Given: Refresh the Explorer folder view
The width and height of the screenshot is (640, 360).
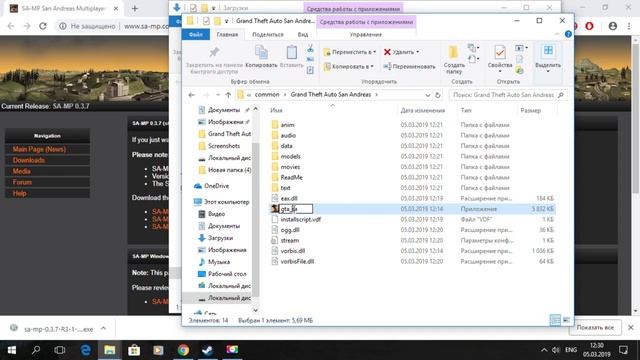Looking at the screenshot, I should pyautogui.click(x=438, y=95).
